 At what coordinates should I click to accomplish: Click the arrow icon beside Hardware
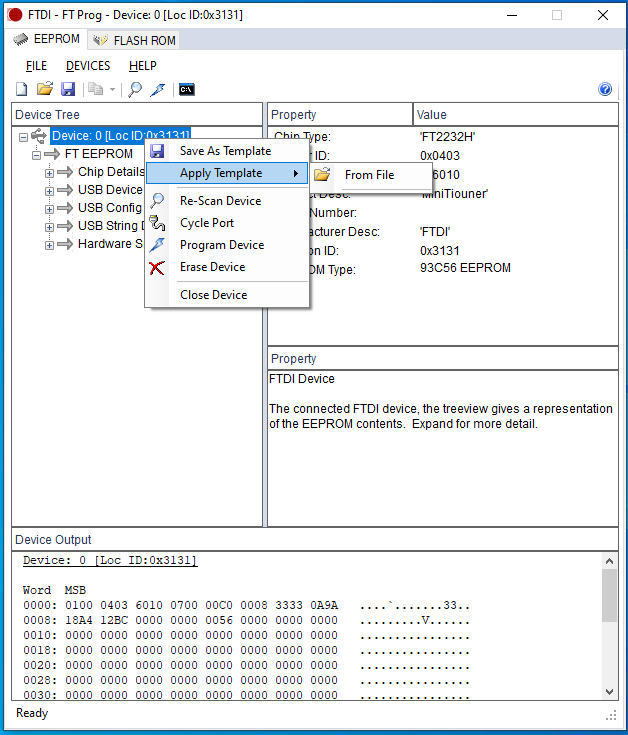65,244
